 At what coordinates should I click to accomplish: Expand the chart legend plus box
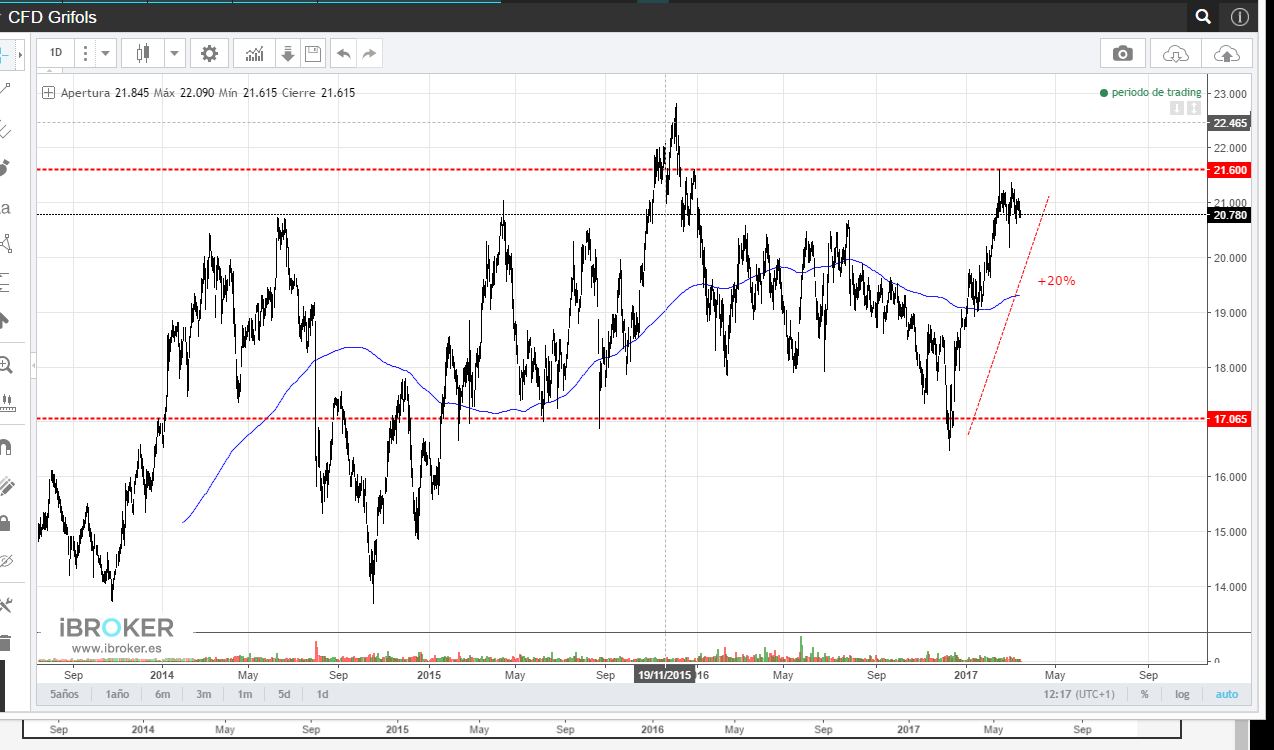point(48,93)
